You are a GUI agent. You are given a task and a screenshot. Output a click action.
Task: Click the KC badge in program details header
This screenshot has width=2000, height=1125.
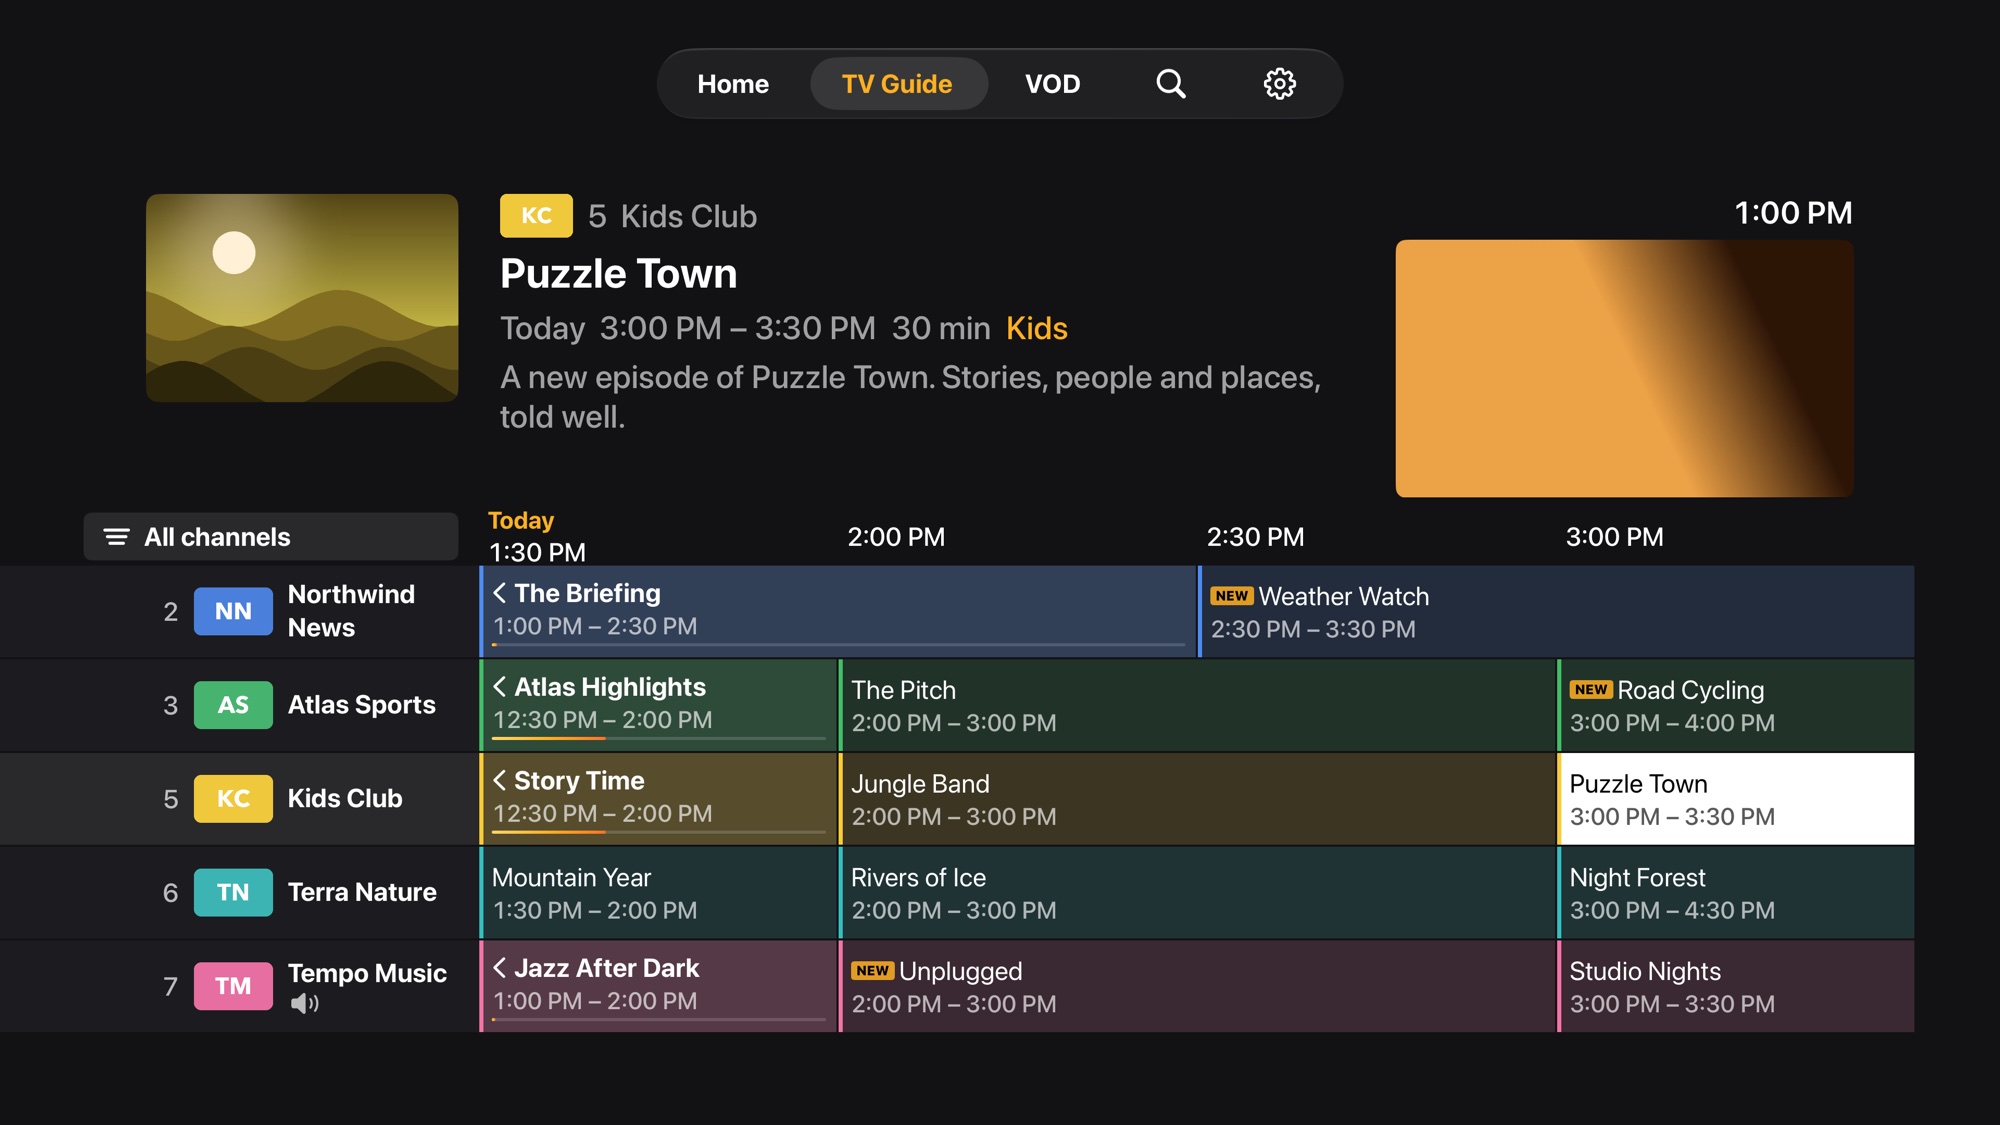536,216
